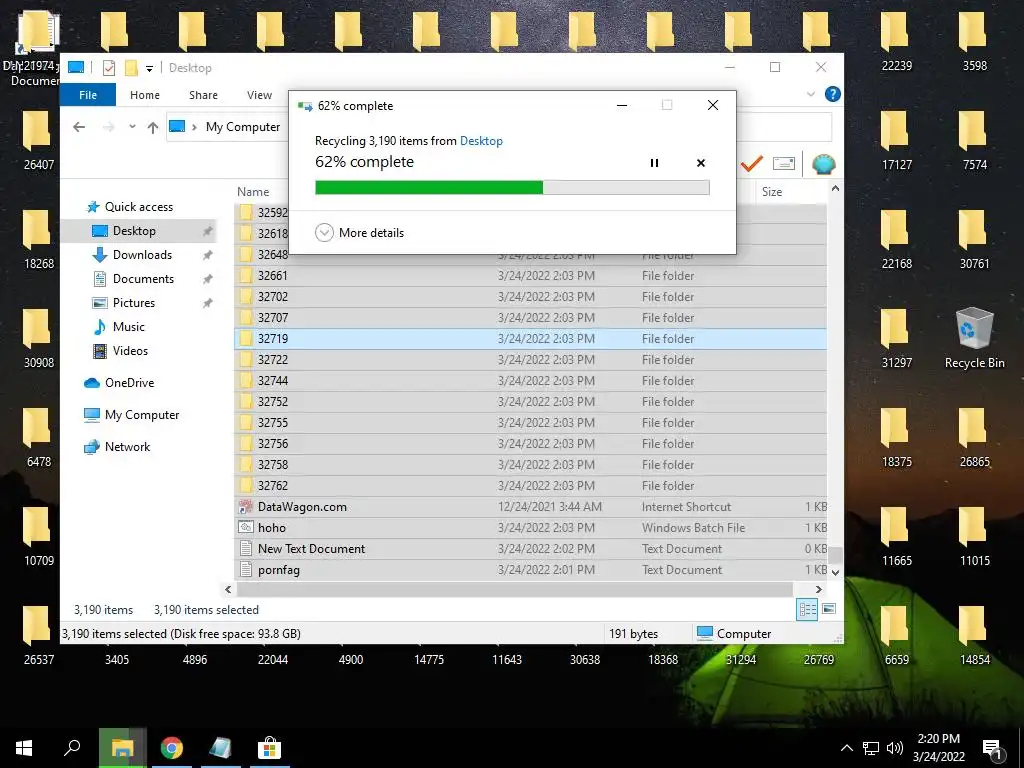Open Music in the navigation pane
1024x768 pixels.
tap(128, 327)
